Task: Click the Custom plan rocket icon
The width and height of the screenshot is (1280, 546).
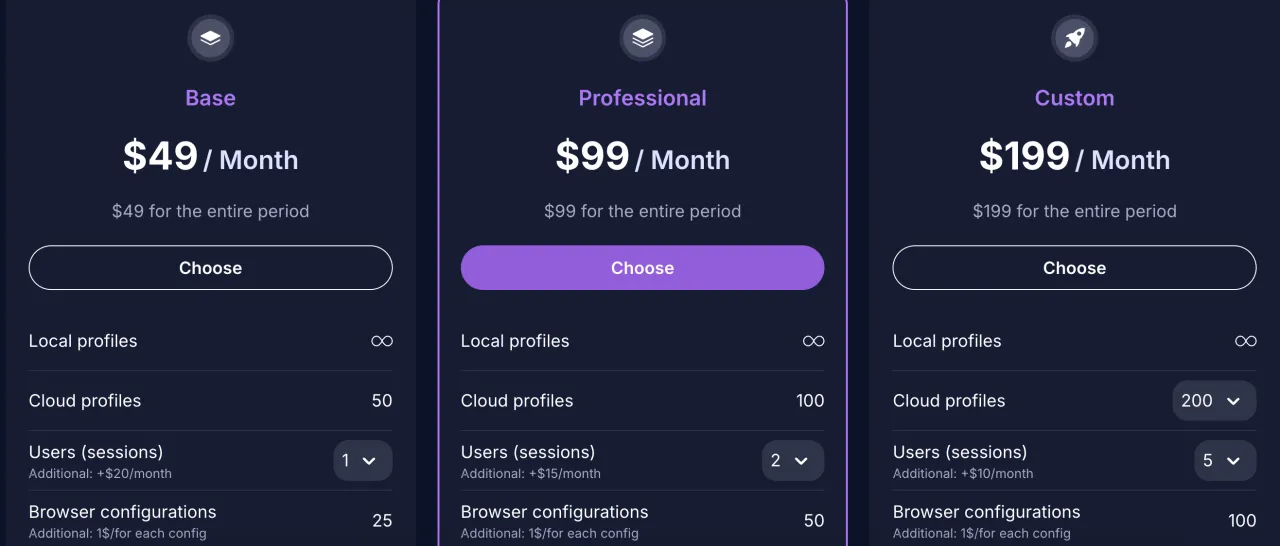Action: pos(1074,39)
